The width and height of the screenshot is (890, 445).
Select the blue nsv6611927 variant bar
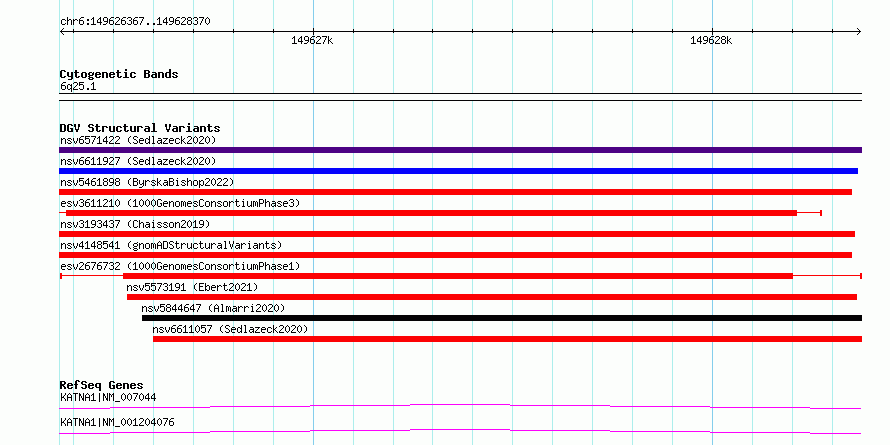coord(459,171)
